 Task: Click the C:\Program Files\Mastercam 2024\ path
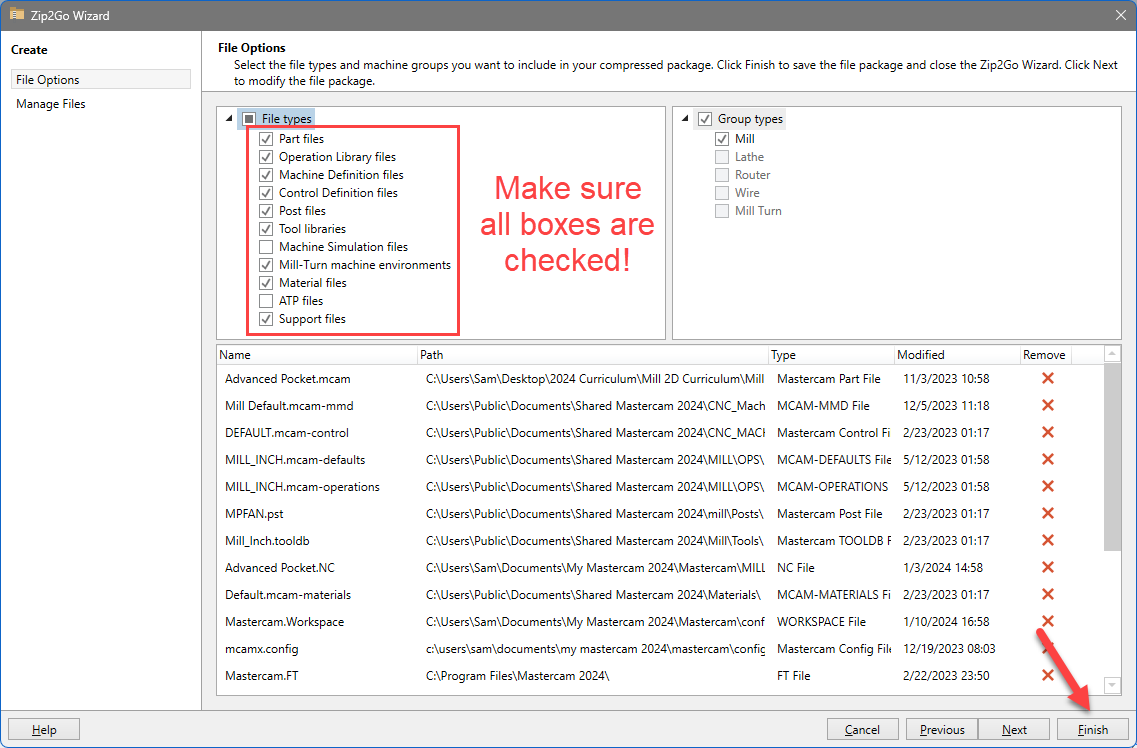pos(517,676)
